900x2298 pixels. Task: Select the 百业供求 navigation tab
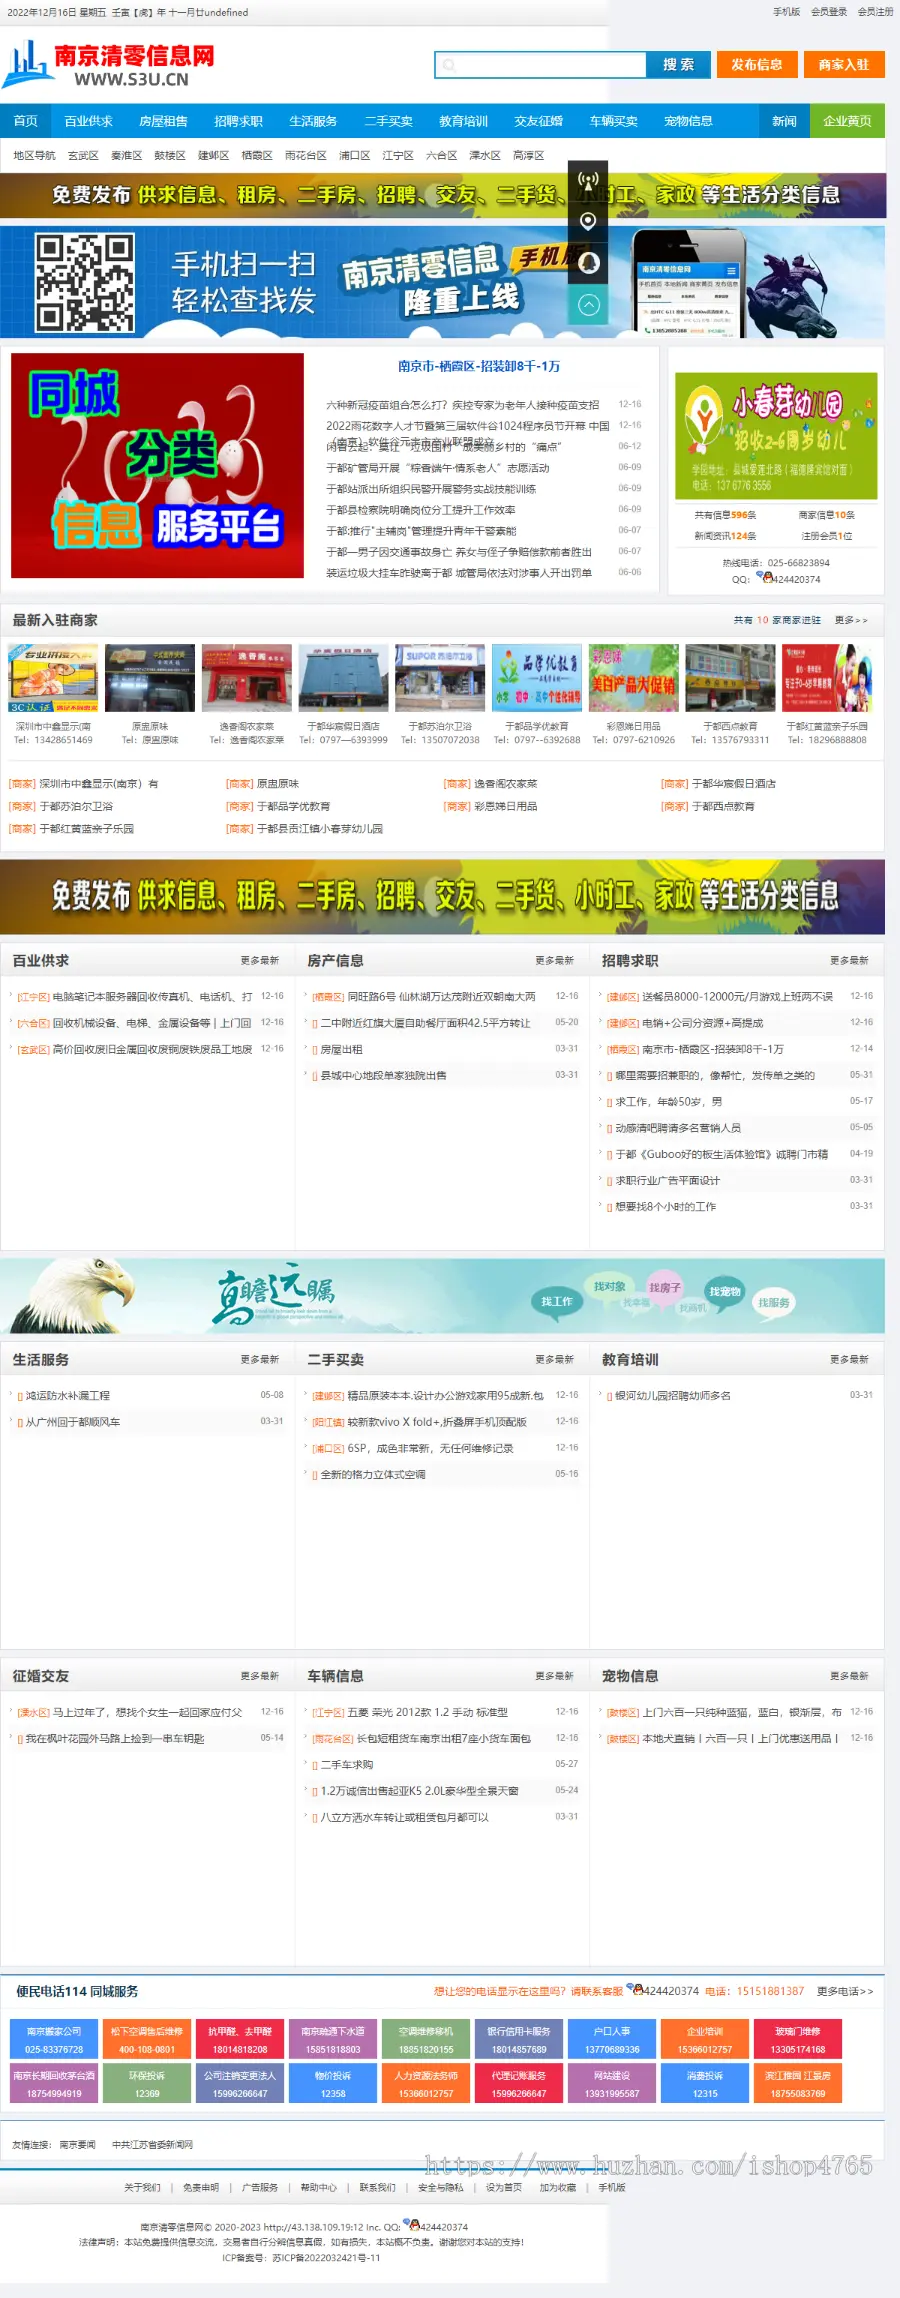(89, 121)
